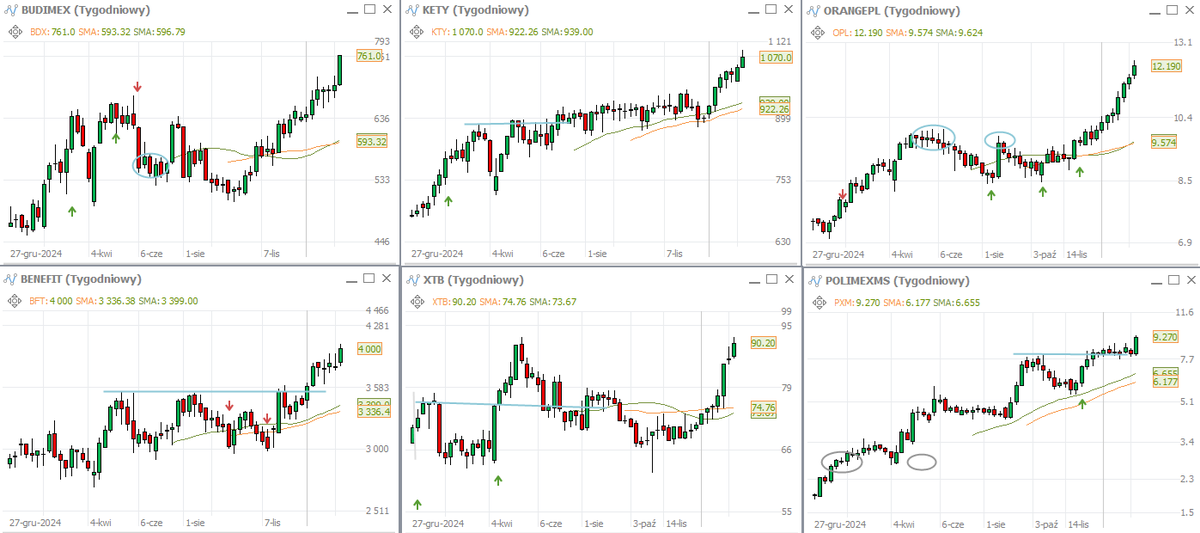Close the XTB chart panel
Viewport: 1200px width, 533px height.
pyautogui.click(x=789, y=278)
